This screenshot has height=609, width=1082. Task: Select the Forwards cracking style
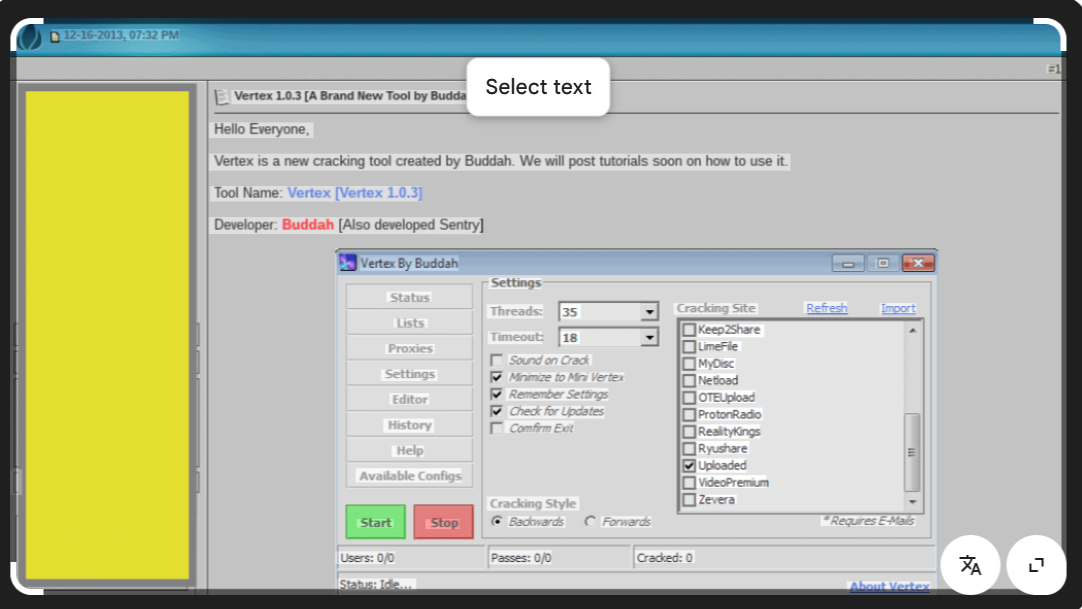click(591, 521)
